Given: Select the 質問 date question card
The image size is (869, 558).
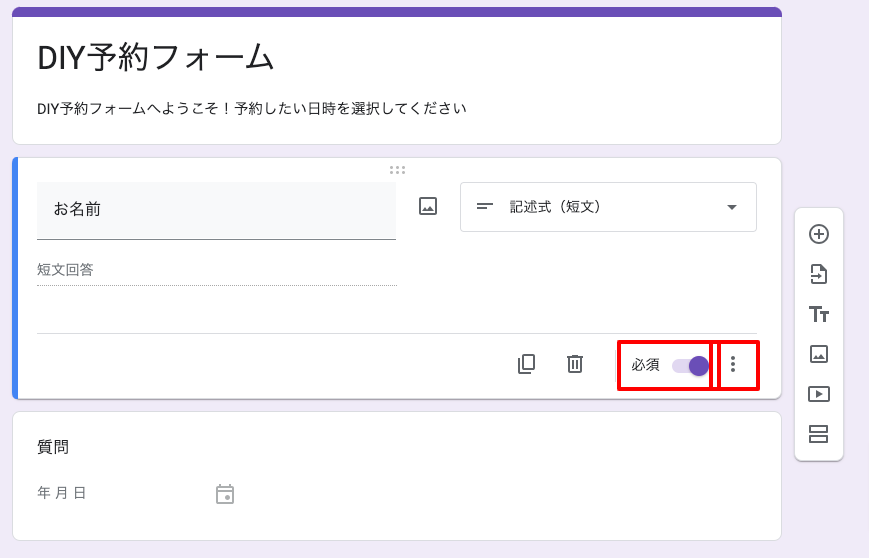Looking at the screenshot, I should (x=397, y=476).
